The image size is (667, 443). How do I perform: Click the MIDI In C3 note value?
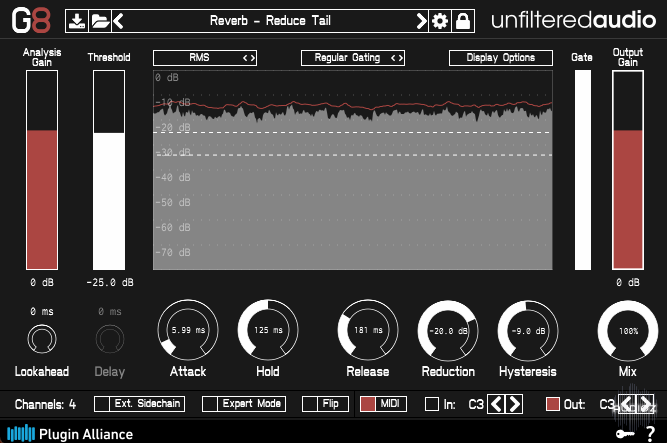point(476,404)
